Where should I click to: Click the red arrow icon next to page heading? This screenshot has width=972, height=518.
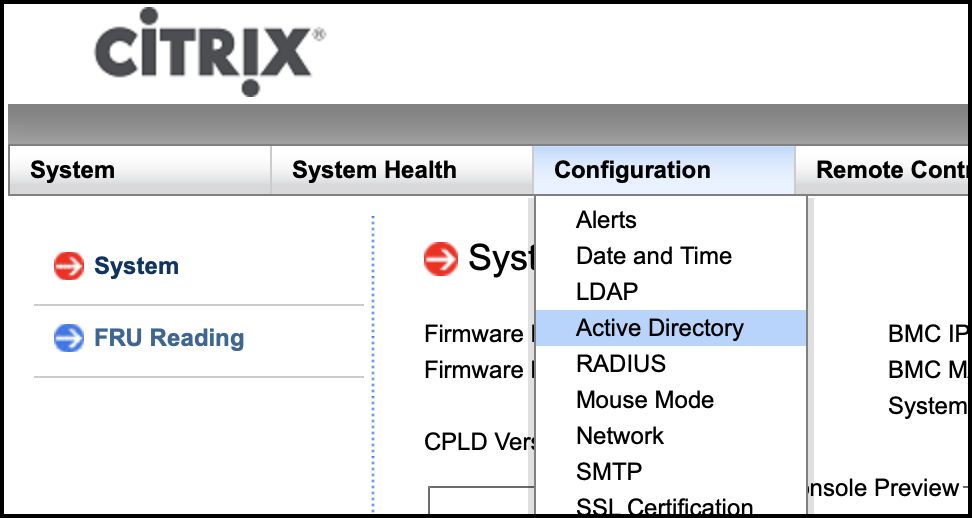click(441, 258)
